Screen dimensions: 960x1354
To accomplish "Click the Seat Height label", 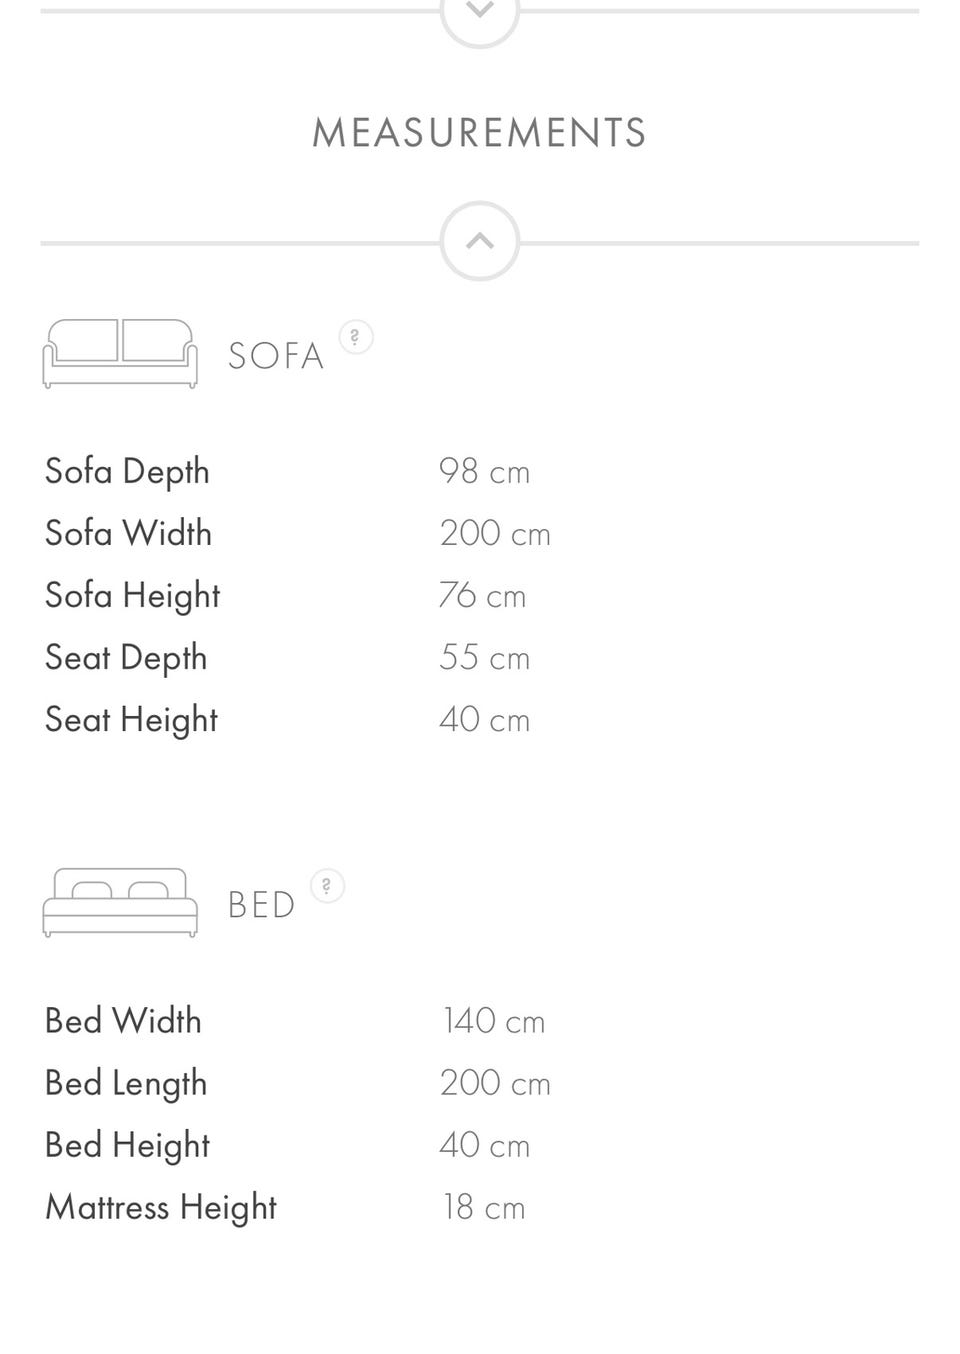I will pyautogui.click(x=131, y=720).
